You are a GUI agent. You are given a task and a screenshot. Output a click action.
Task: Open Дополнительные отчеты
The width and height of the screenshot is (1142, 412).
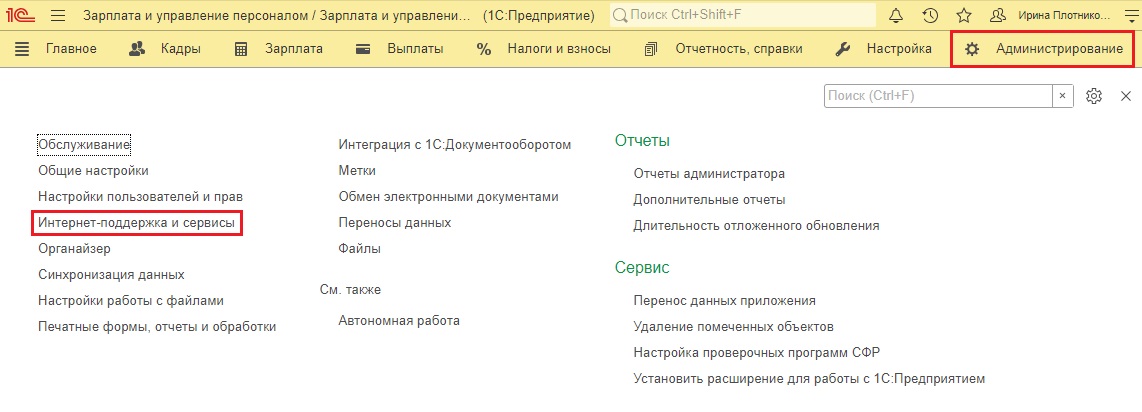pyautogui.click(x=709, y=200)
